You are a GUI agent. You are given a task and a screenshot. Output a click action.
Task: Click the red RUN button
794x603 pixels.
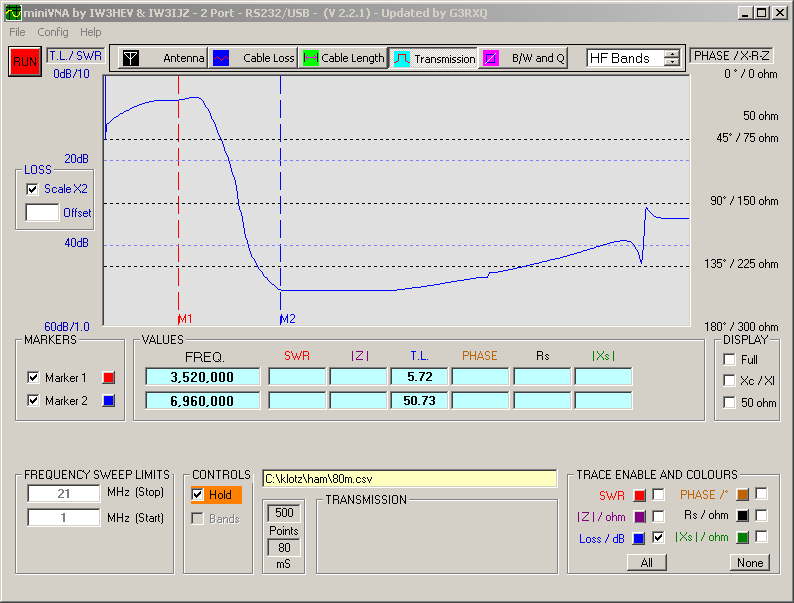pos(25,62)
